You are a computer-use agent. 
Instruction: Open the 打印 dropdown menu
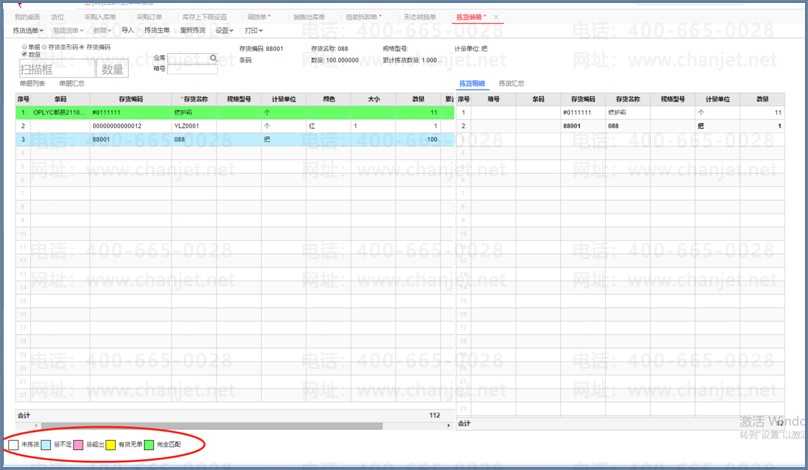[254, 30]
